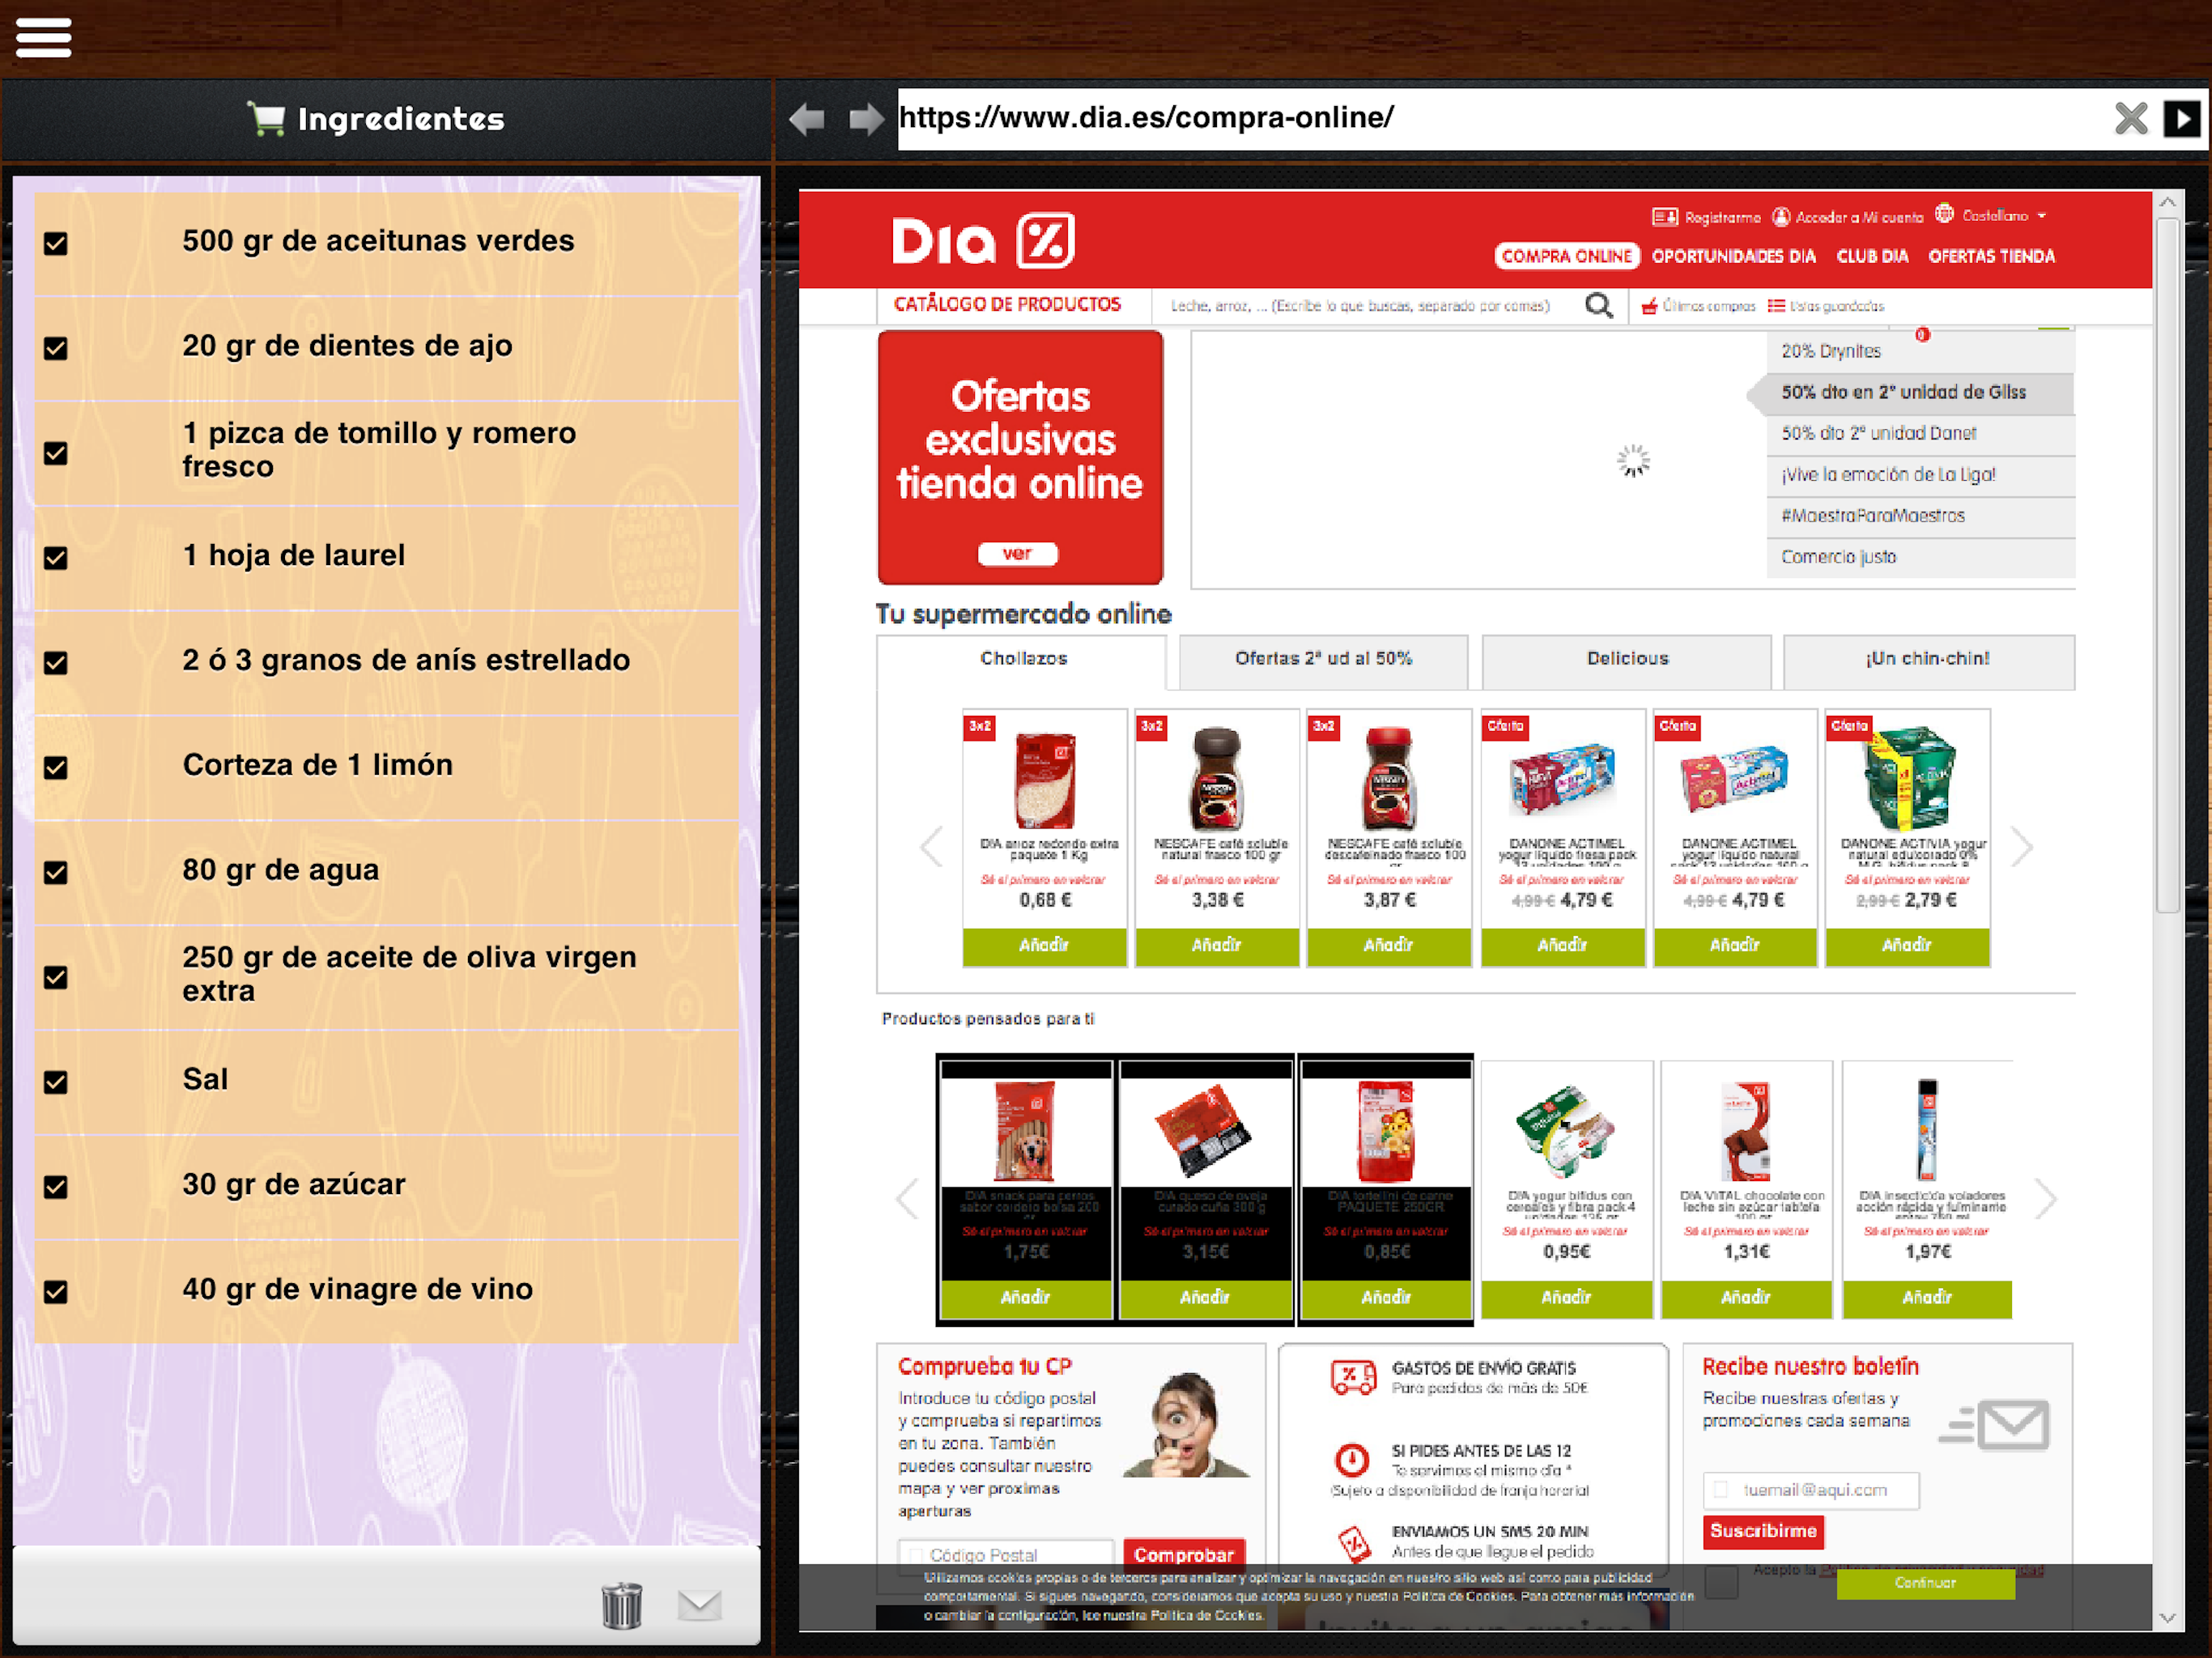Open the hamburger menu

point(43,37)
